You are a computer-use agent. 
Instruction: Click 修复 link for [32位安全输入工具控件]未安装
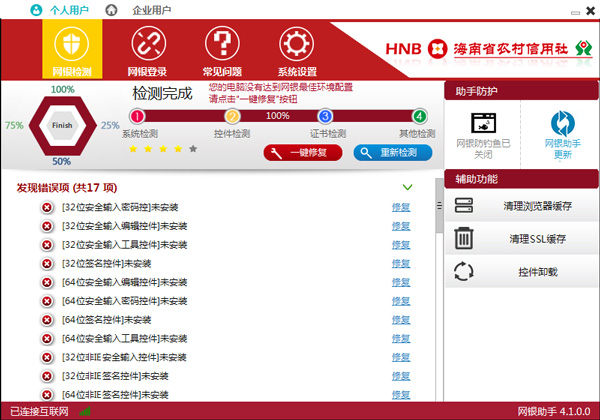(x=401, y=245)
